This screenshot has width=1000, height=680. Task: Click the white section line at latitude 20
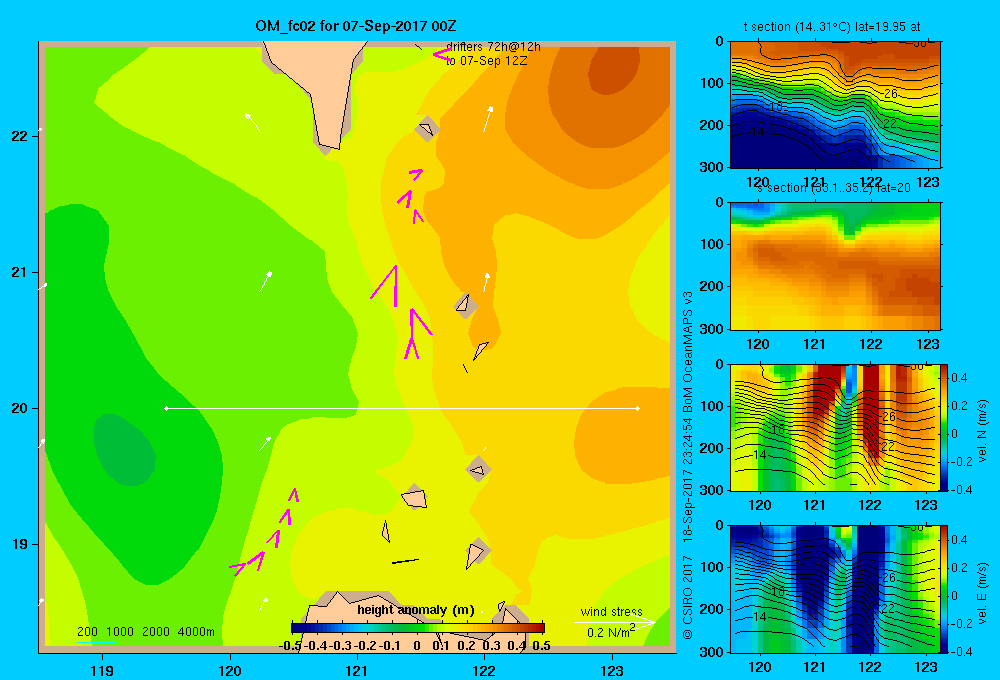pyautogui.click(x=402, y=408)
